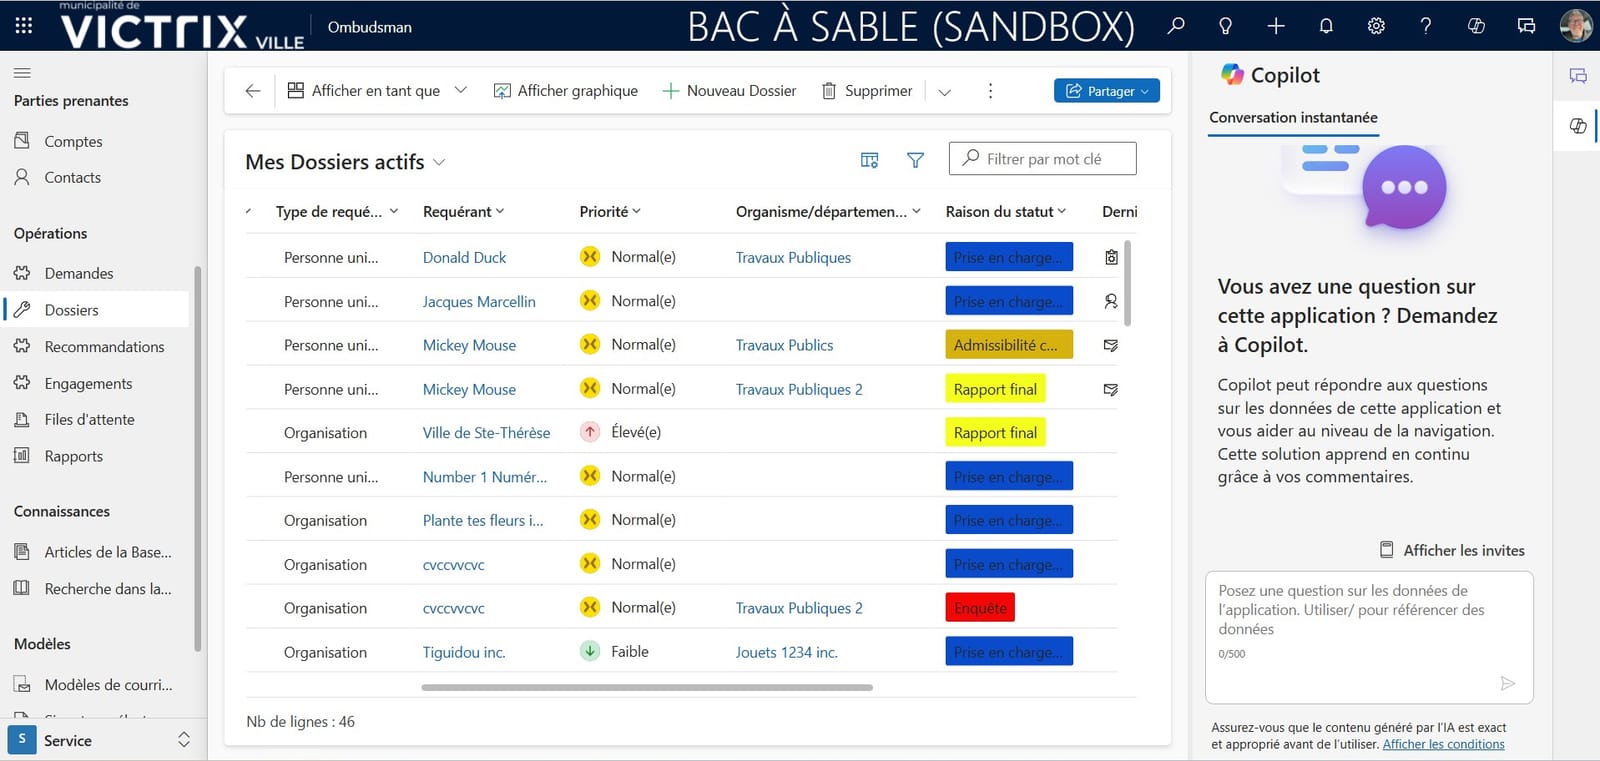Select the Conversation instantanée tab
Screen dimensions: 1600x761
(1293, 118)
